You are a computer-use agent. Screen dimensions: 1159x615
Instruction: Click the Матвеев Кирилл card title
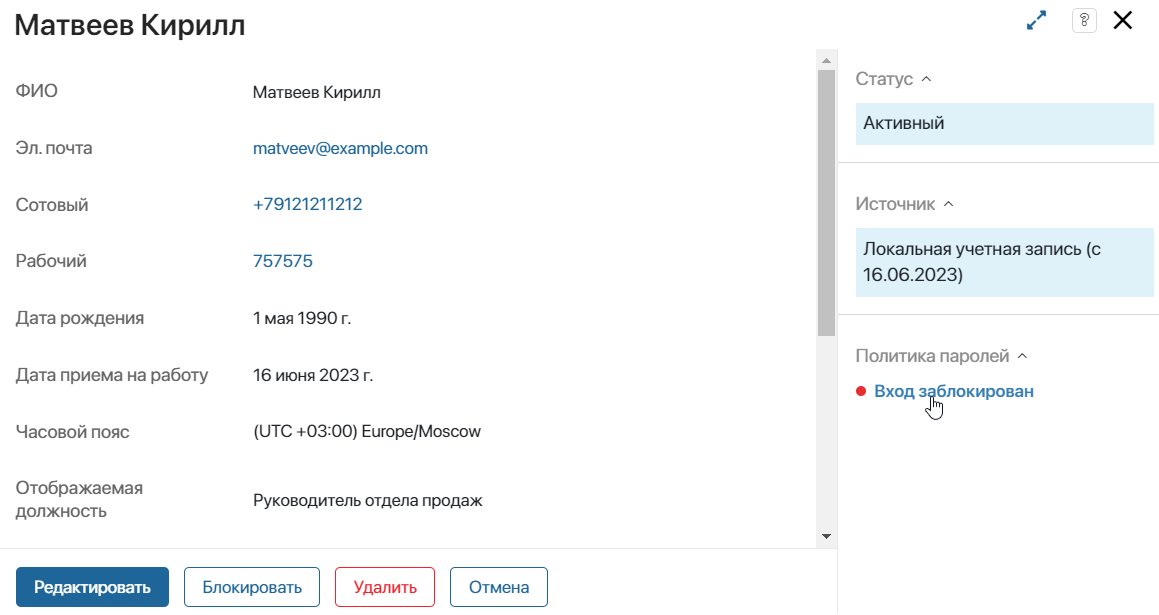130,25
